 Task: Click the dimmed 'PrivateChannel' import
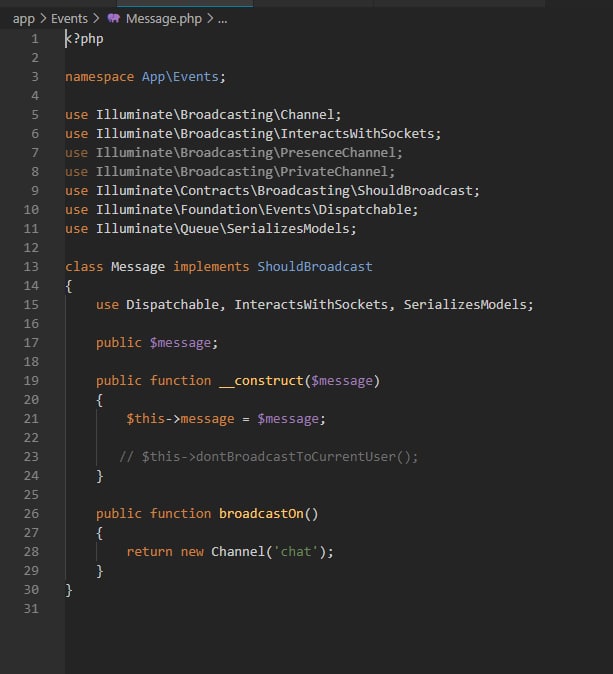[334, 172]
